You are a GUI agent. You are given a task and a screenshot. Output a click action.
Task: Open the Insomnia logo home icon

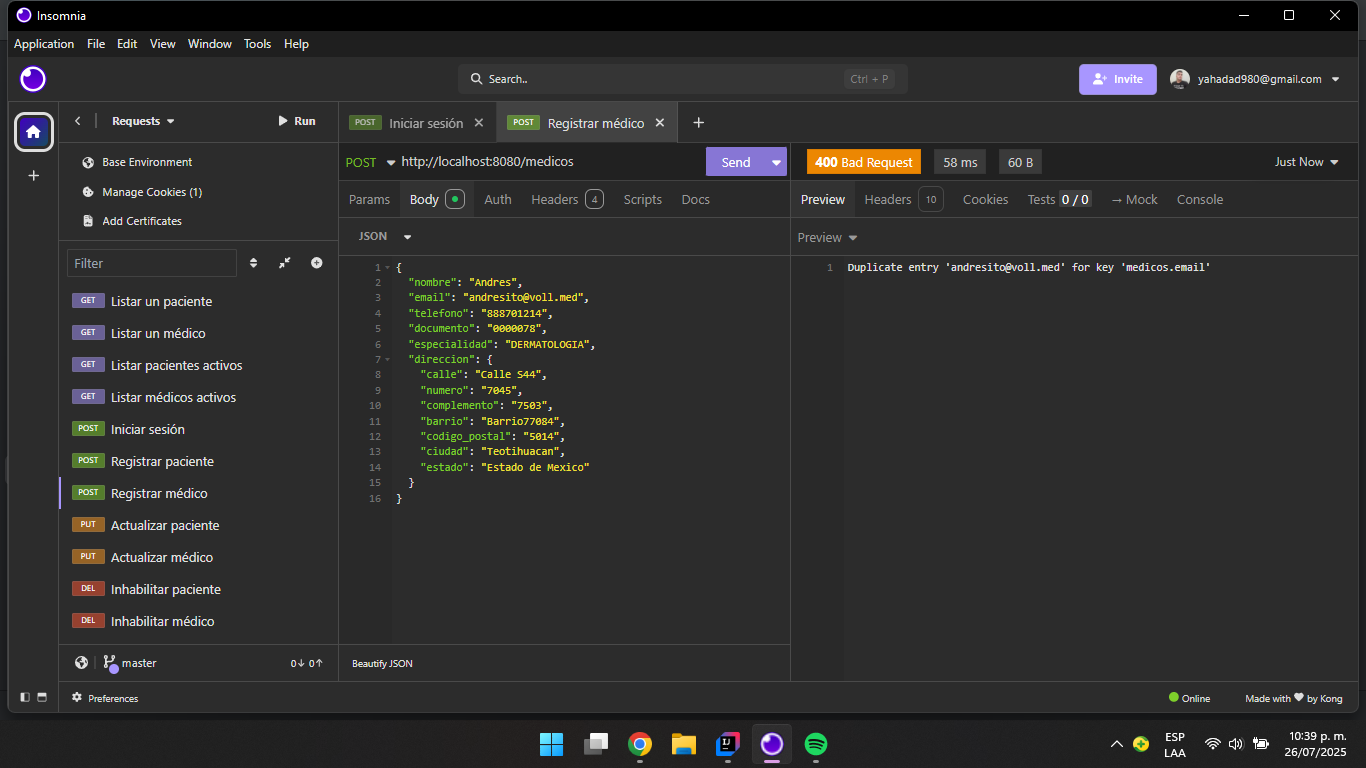pyautogui.click(x=33, y=79)
